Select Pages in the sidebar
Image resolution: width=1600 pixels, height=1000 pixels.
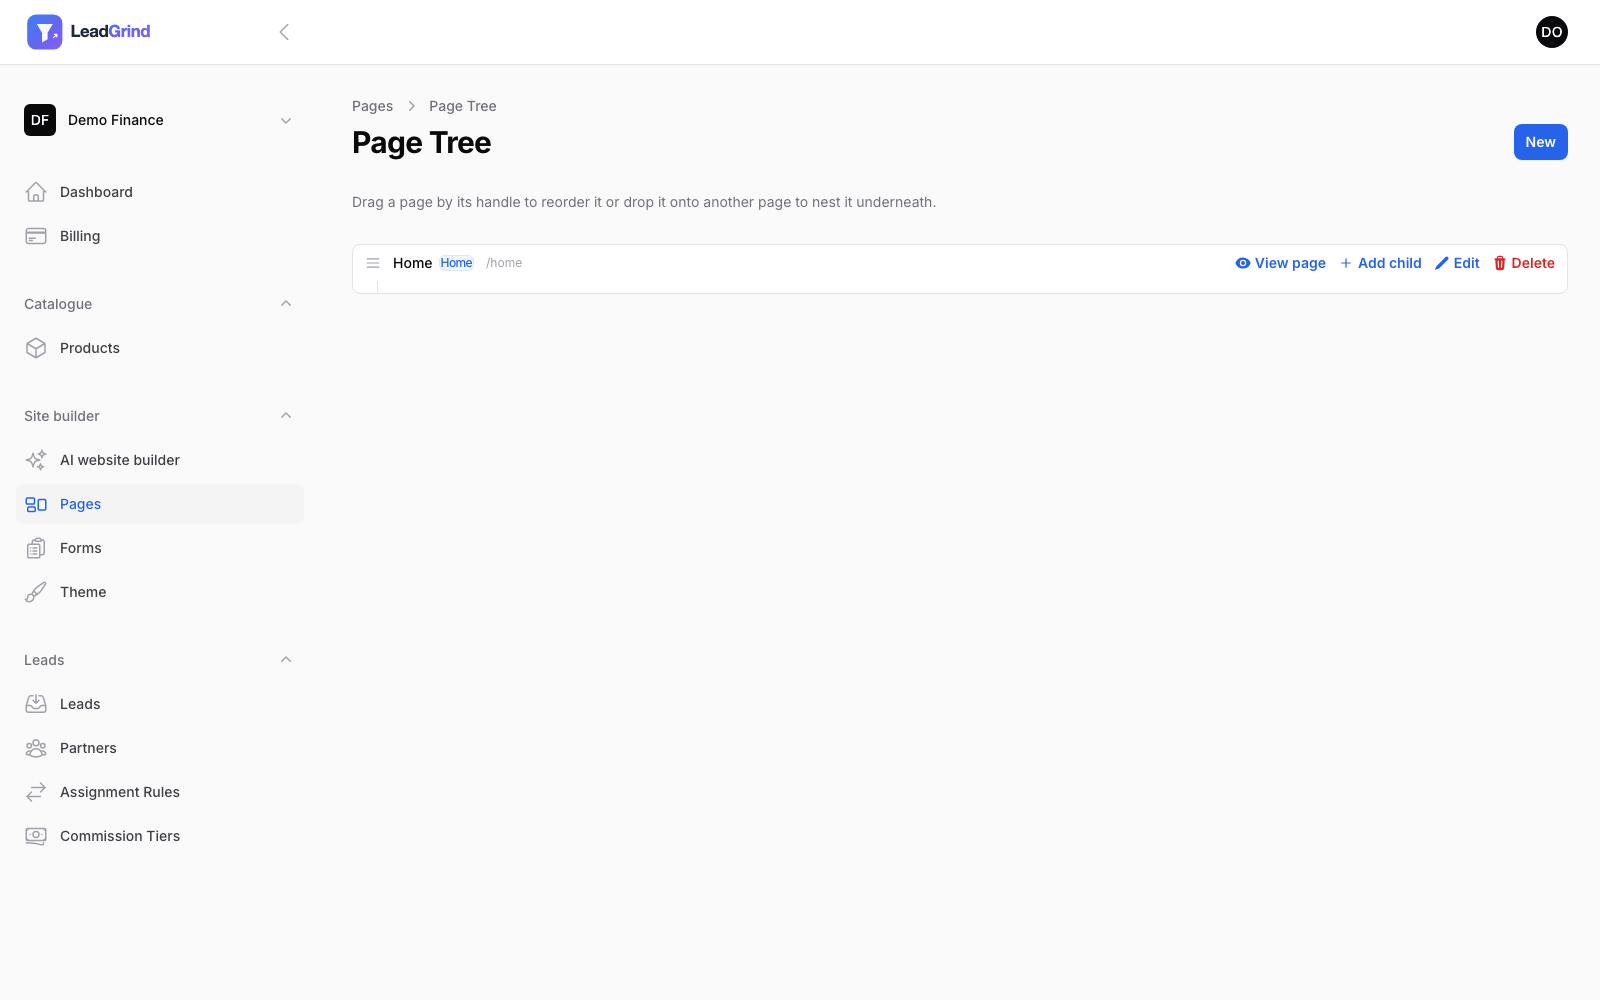[160, 504]
